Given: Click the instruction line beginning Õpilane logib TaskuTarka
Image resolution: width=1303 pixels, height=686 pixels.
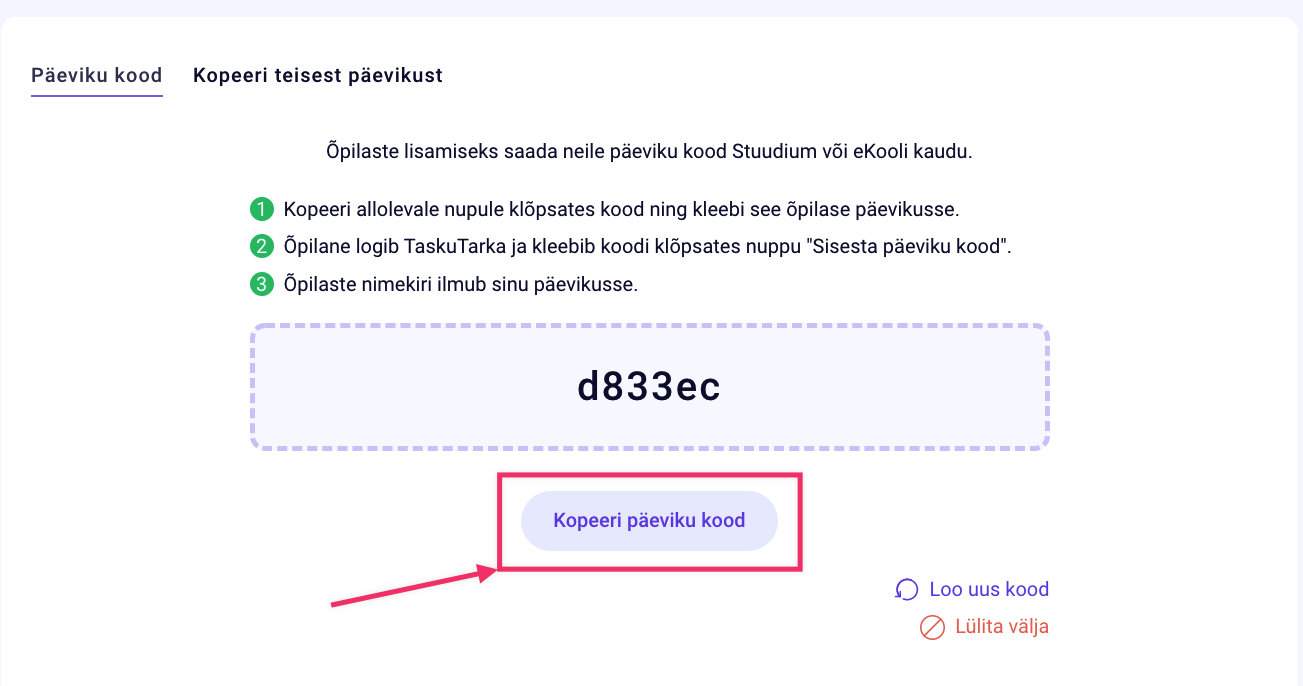Looking at the screenshot, I should coord(647,247).
